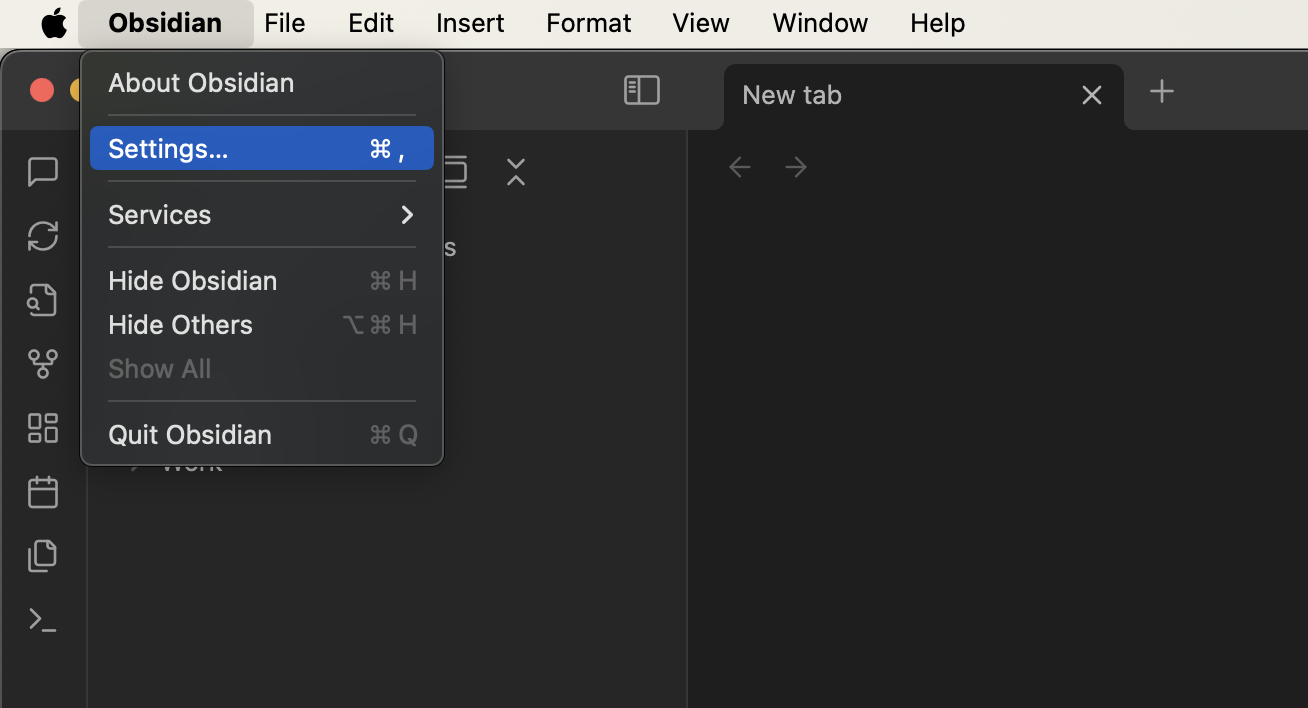The width and height of the screenshot is (1308, 708).
Task: Select Hide Obsidian menu item
Action: tap(262, 280)
